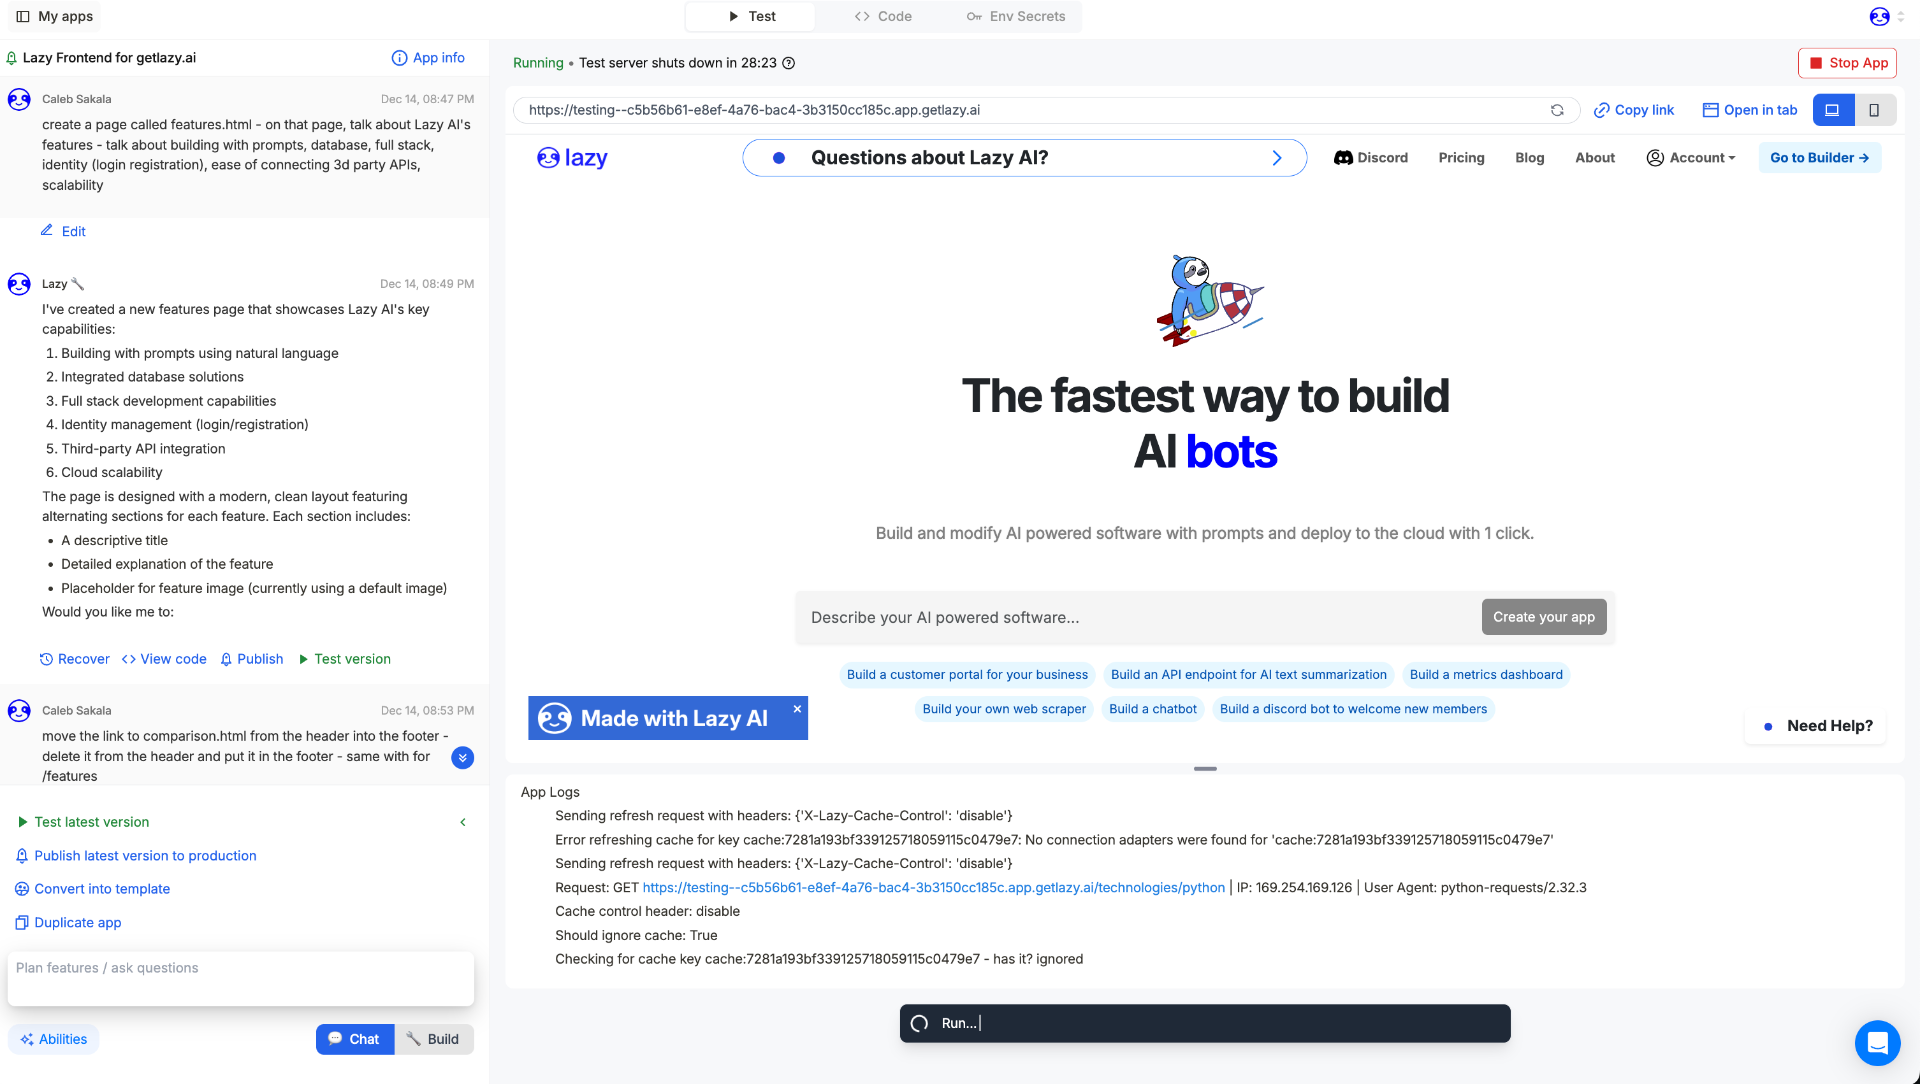The height and width of the screenshot is (1084, 1920).
Task: Click the Build a chatbot suggestion chip
Action: 1153,708
